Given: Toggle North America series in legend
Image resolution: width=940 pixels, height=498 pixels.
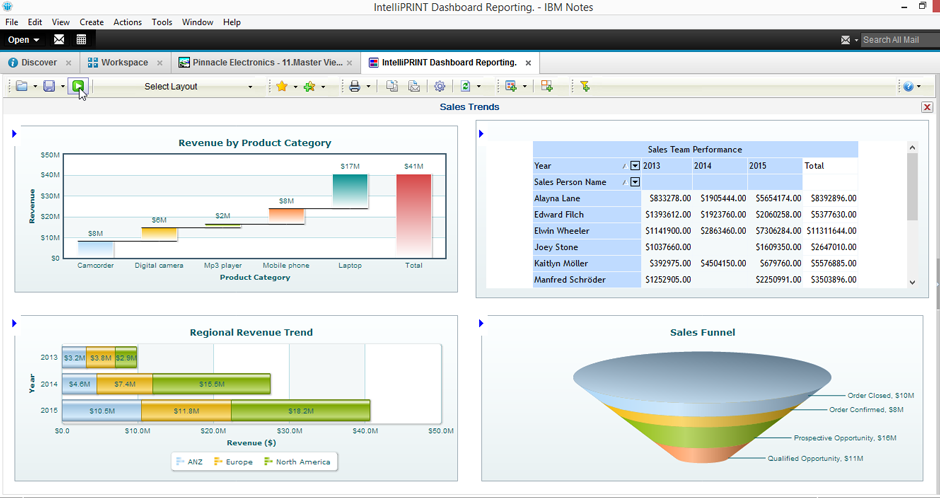Looking at the screenshot, I should pyautogui.click(x=297, y=461).
